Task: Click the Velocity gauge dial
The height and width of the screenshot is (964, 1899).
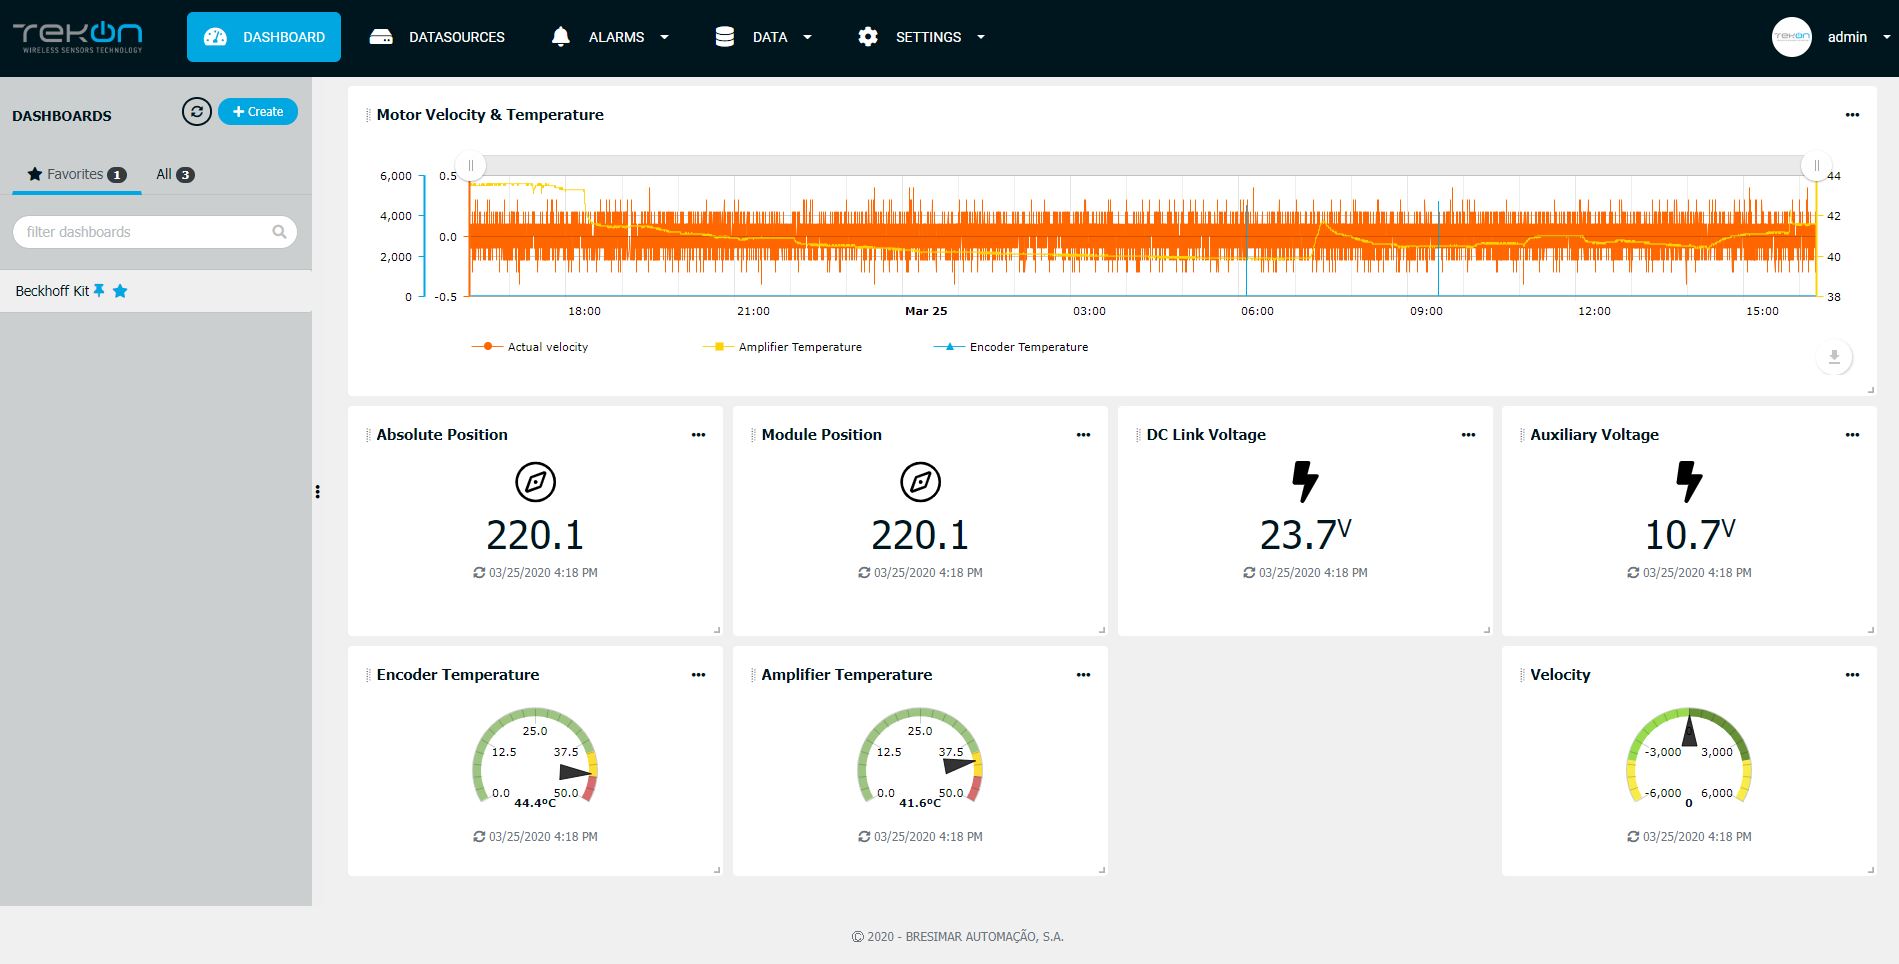Action: [x=1689, y=758]
